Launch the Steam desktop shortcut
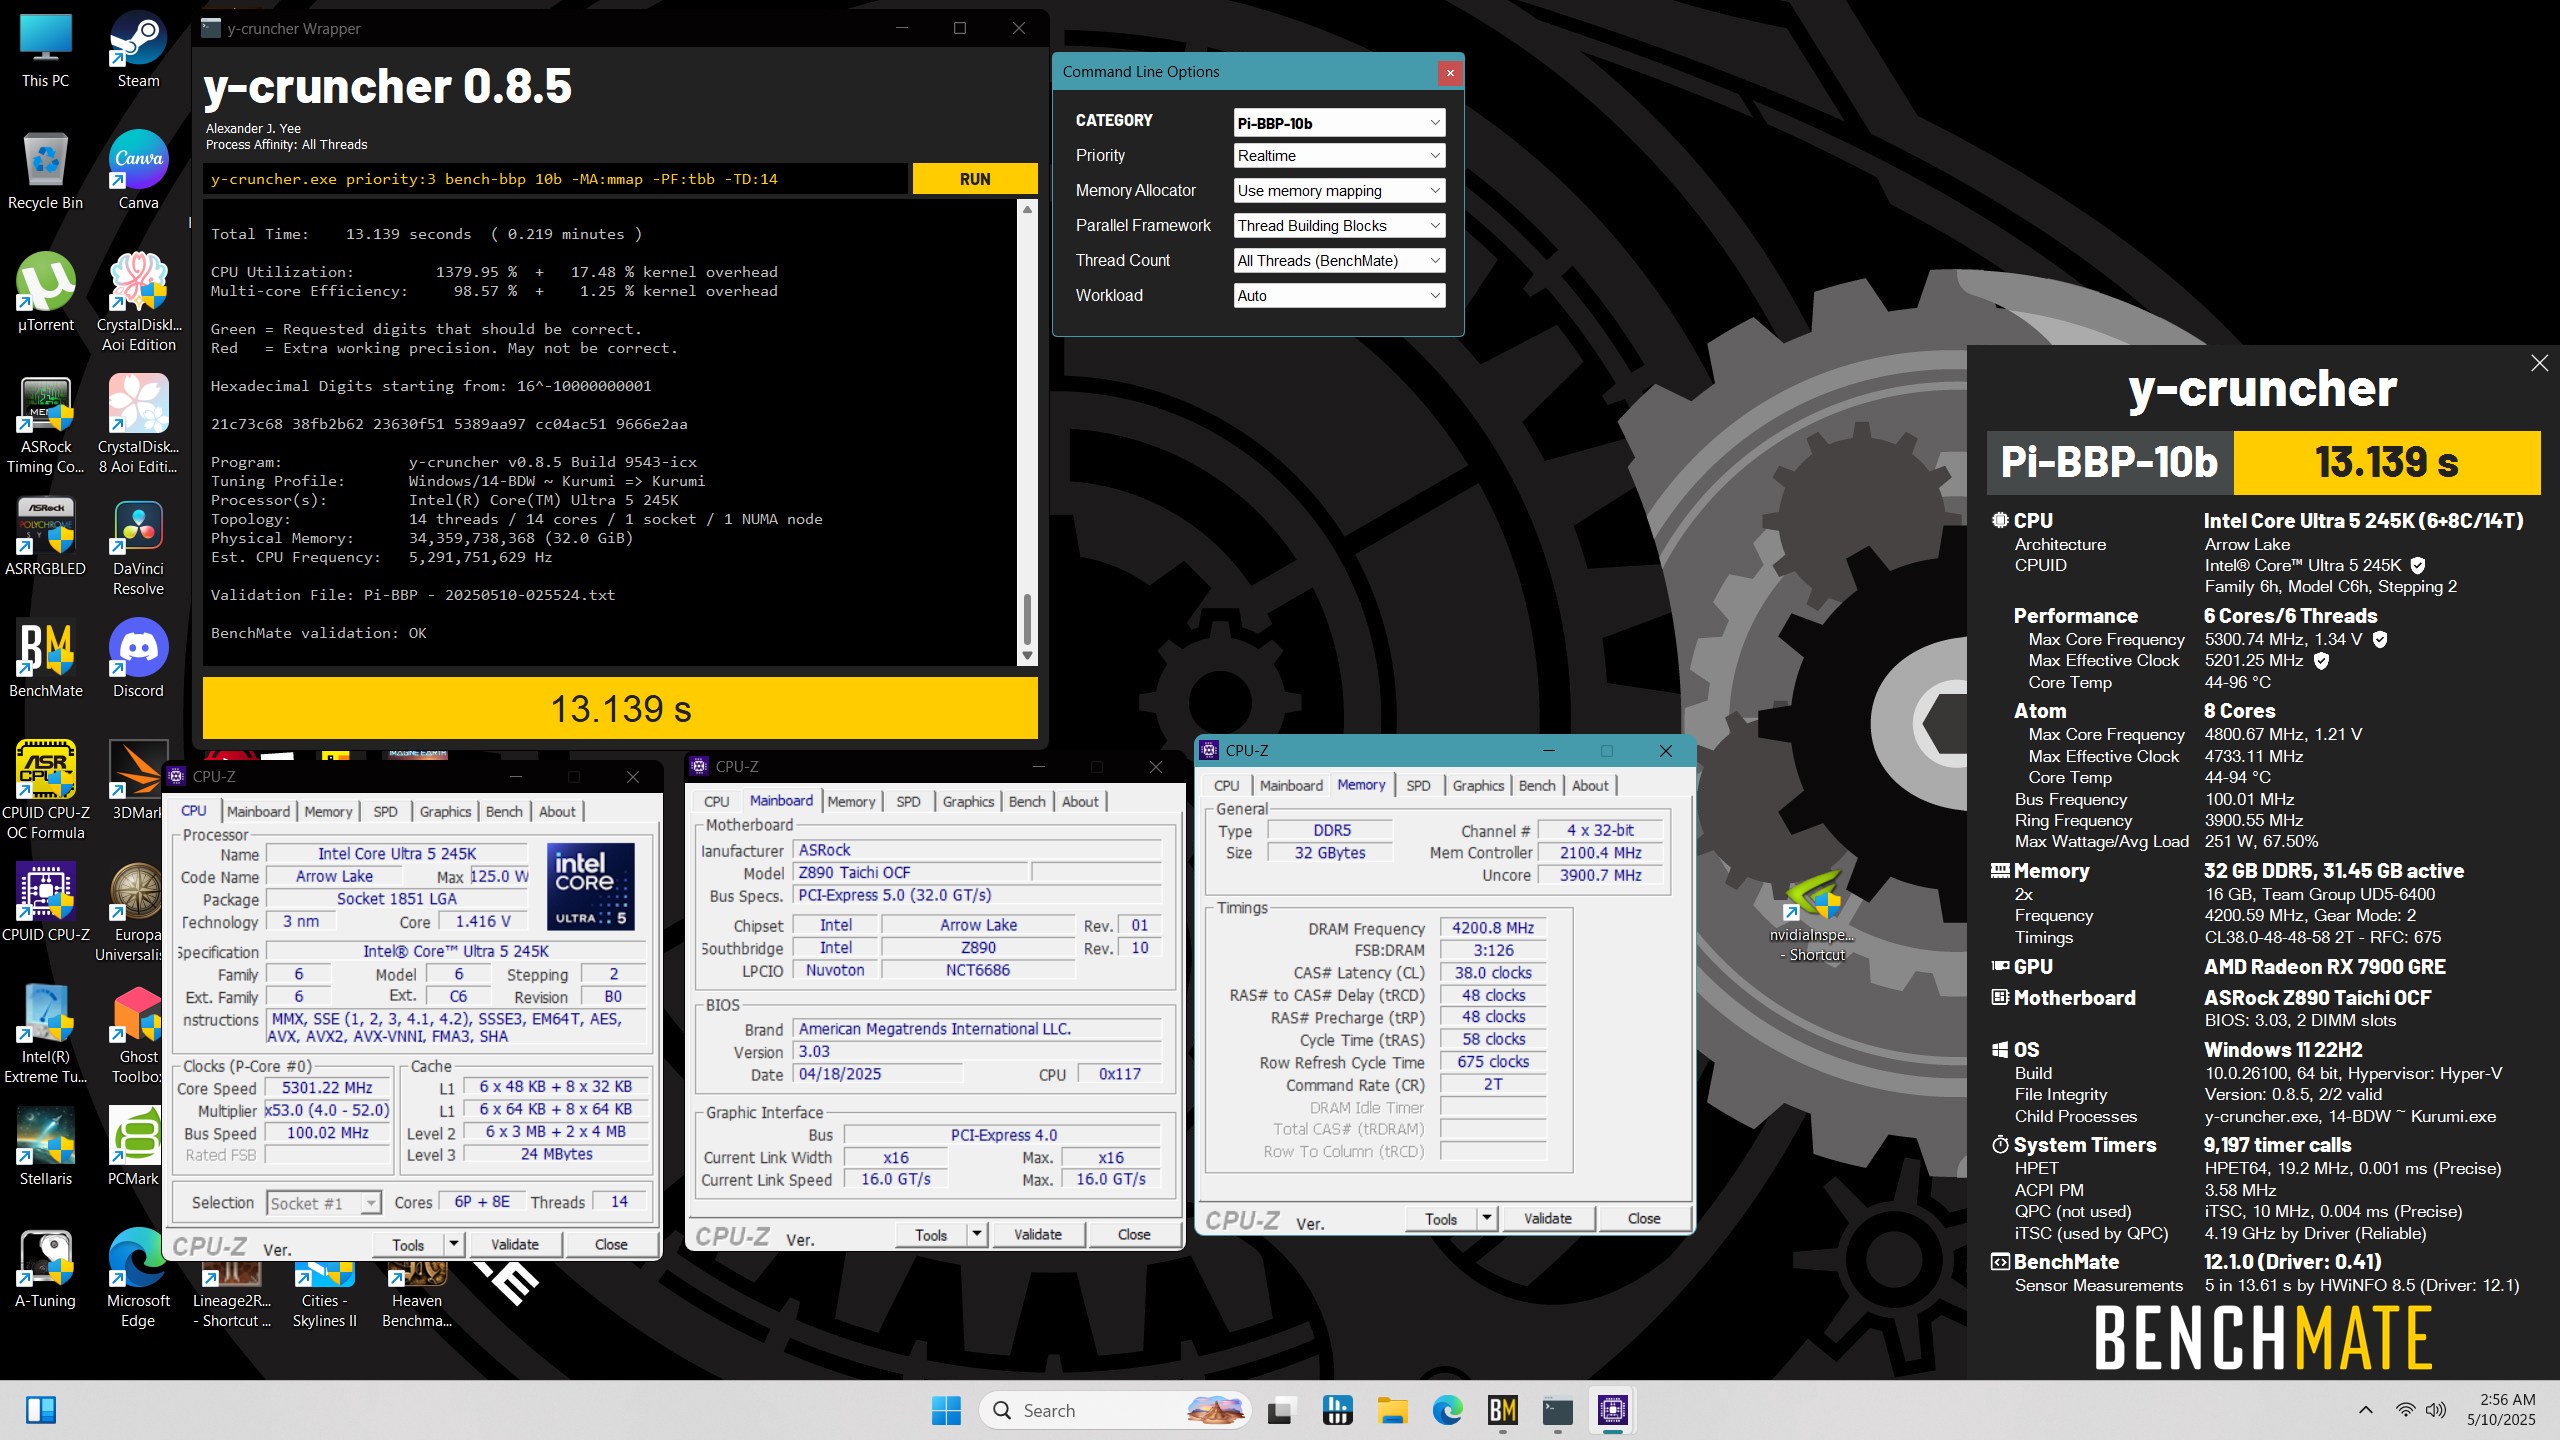The width and height of the screenshot is (2560, 1440). click(138, 50)
